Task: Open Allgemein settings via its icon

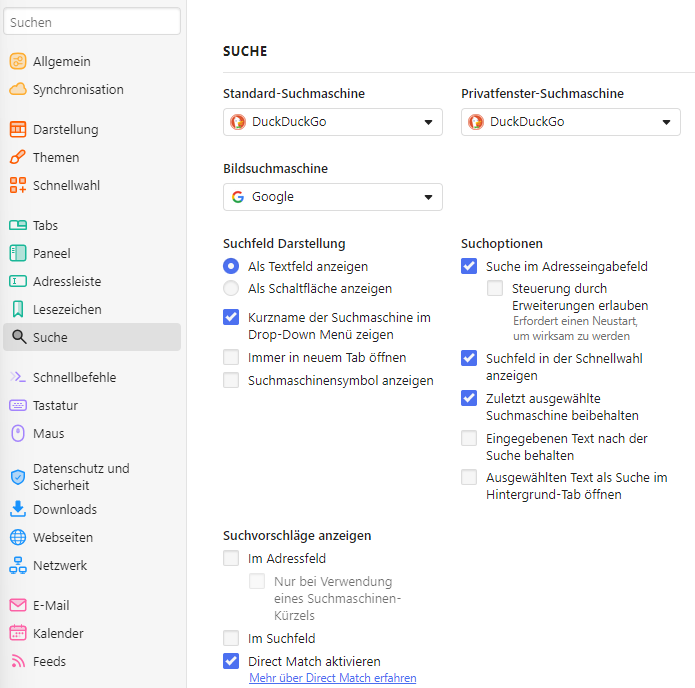Action: 18,62
